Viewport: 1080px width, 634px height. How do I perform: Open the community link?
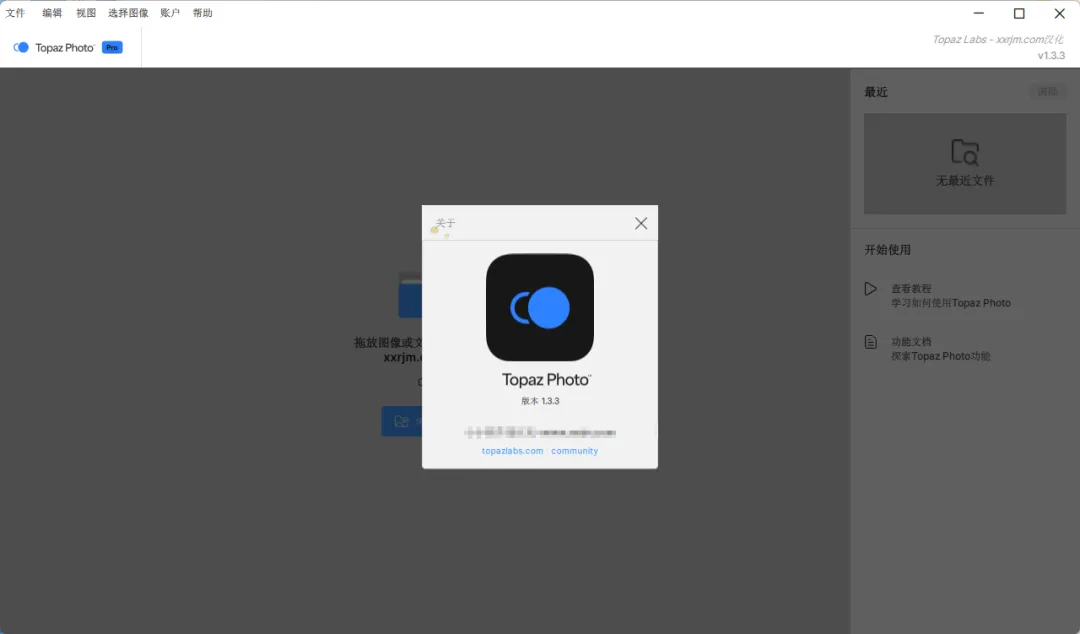click(x=574, y=451)
